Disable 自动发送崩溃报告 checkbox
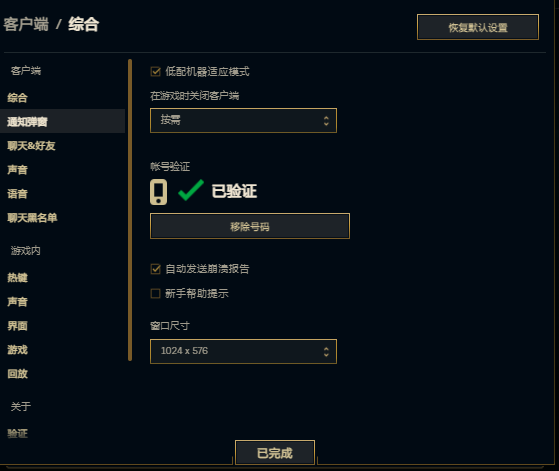Viewport: 559px width, 471px height. pos(155,269)
